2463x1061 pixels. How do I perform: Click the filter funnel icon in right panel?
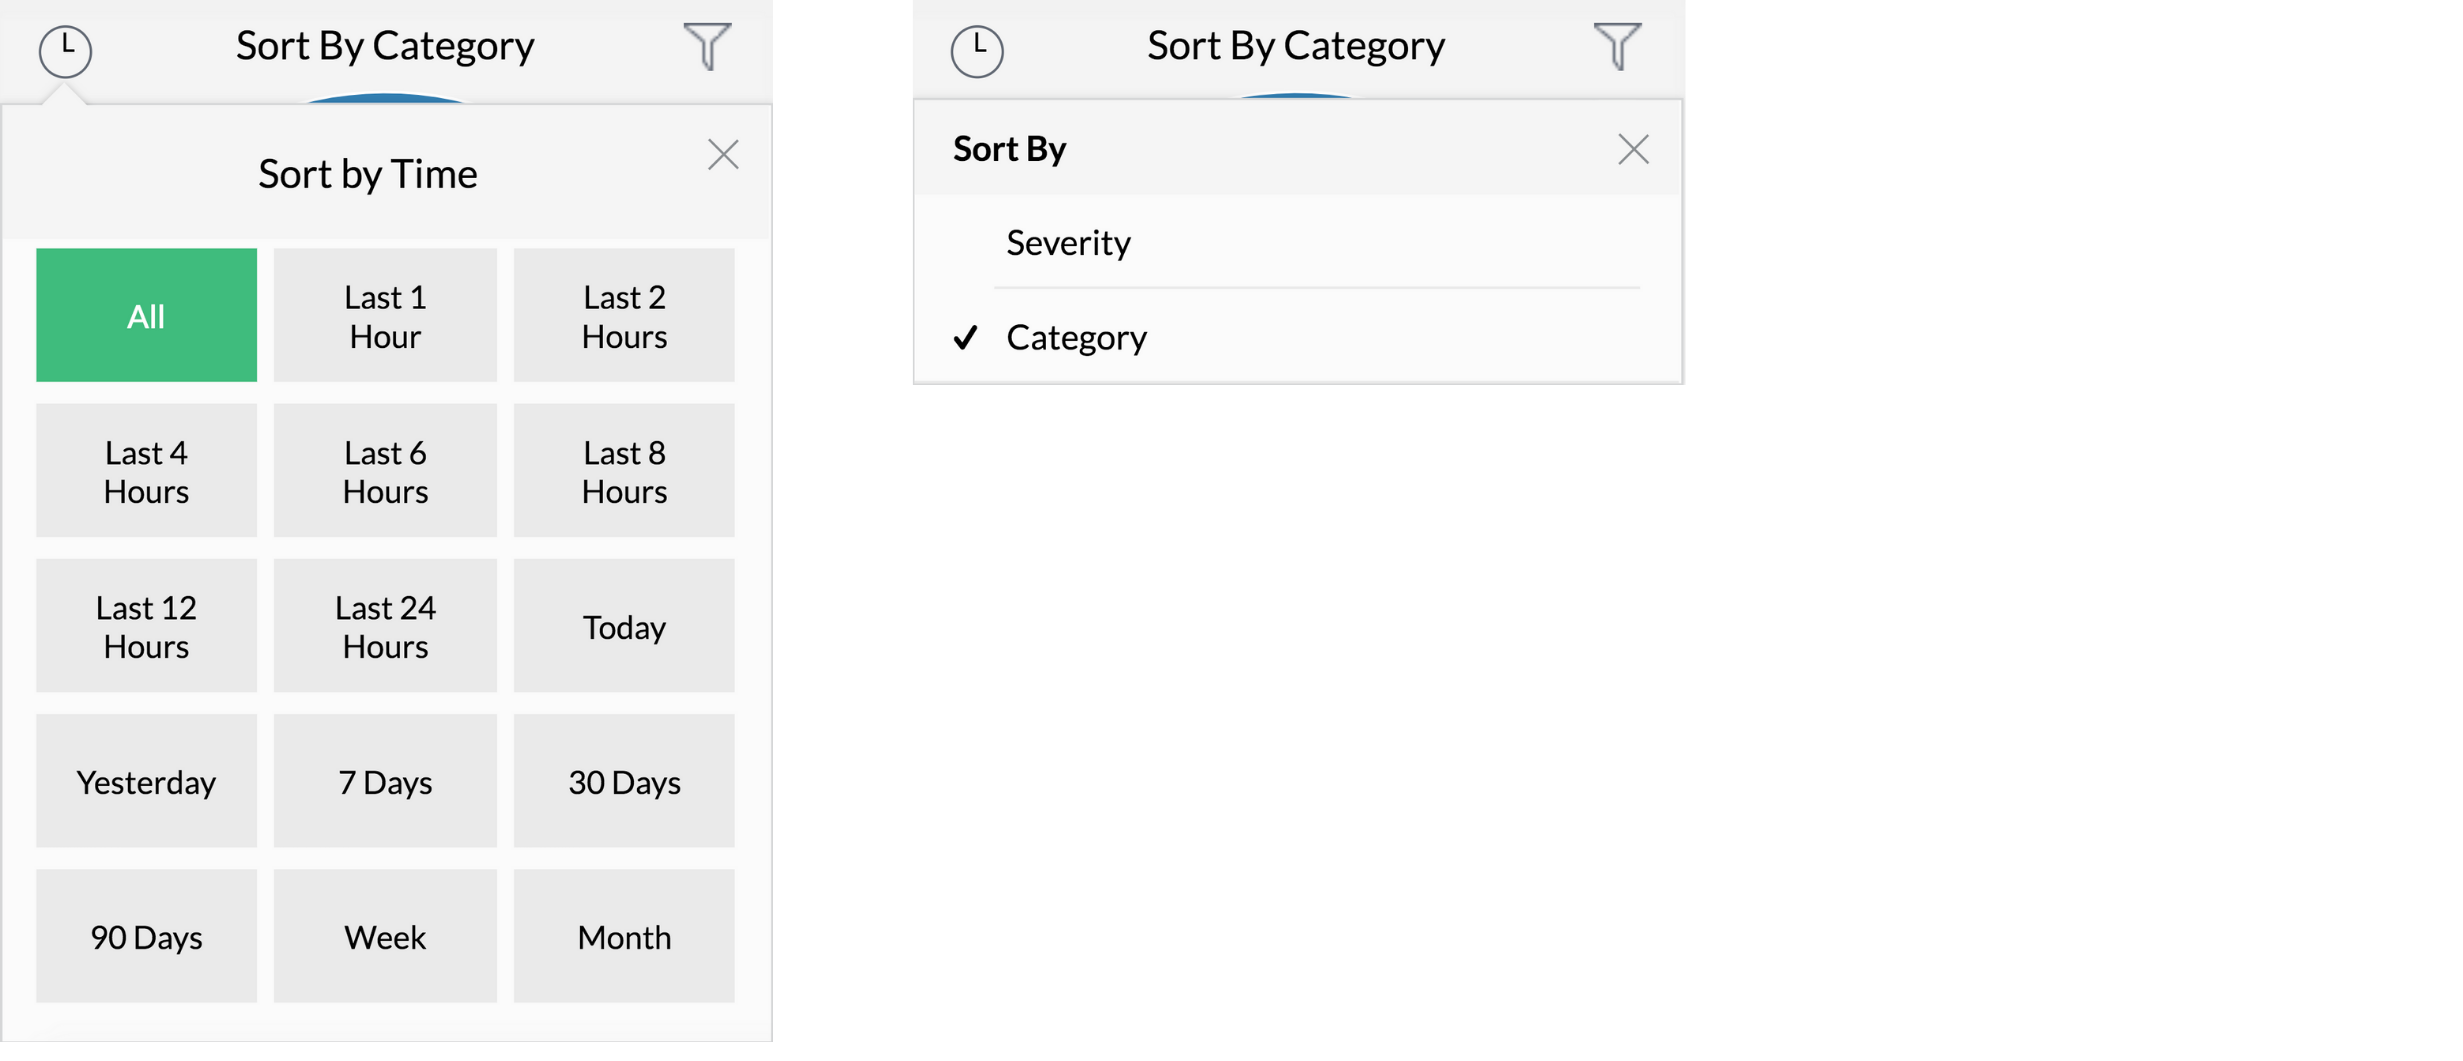pos(1616,46)
